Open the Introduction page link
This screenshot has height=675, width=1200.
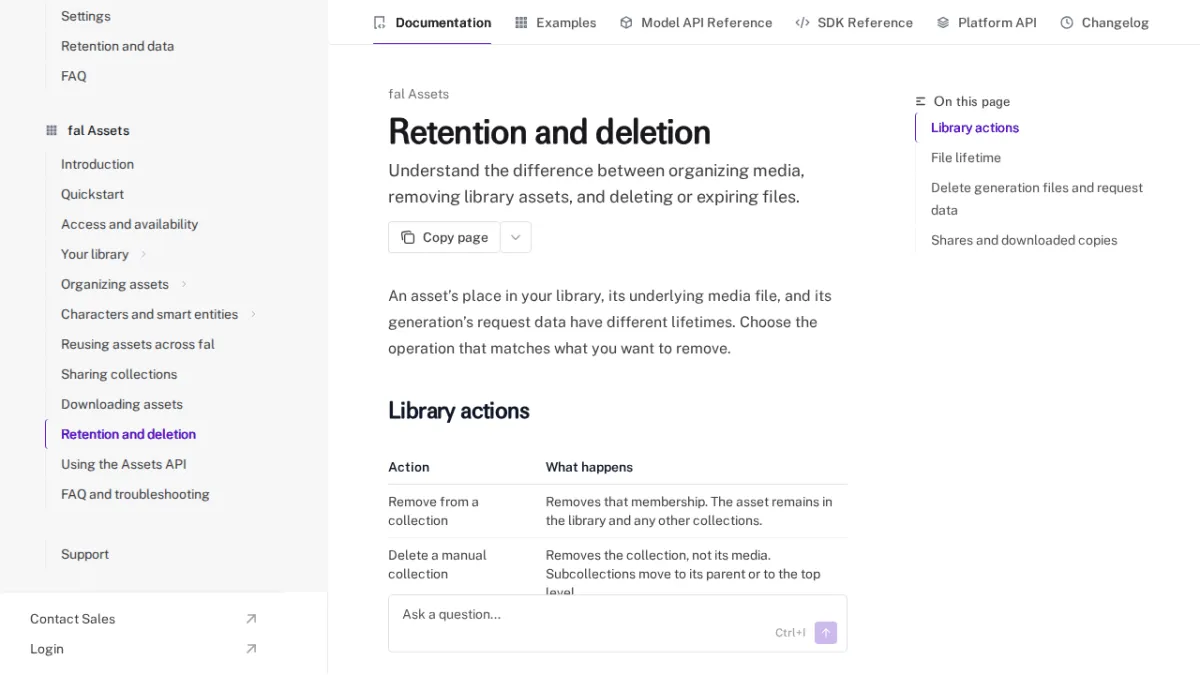pos(97,164)
